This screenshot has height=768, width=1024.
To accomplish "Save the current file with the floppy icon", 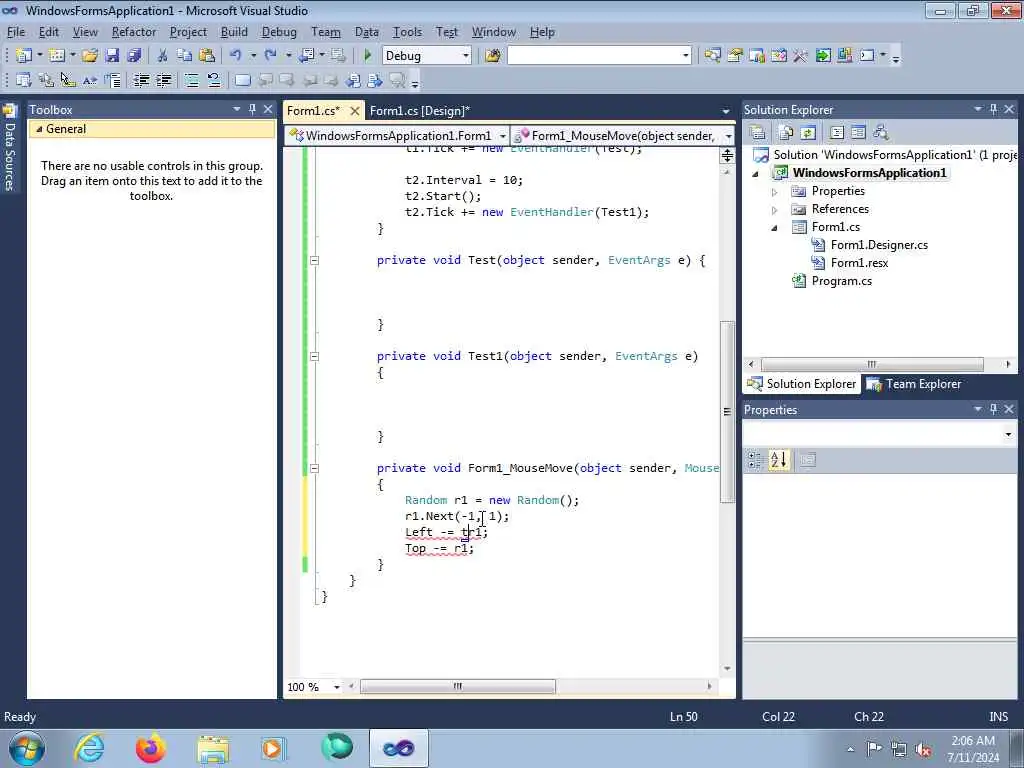I will [112, 56].
